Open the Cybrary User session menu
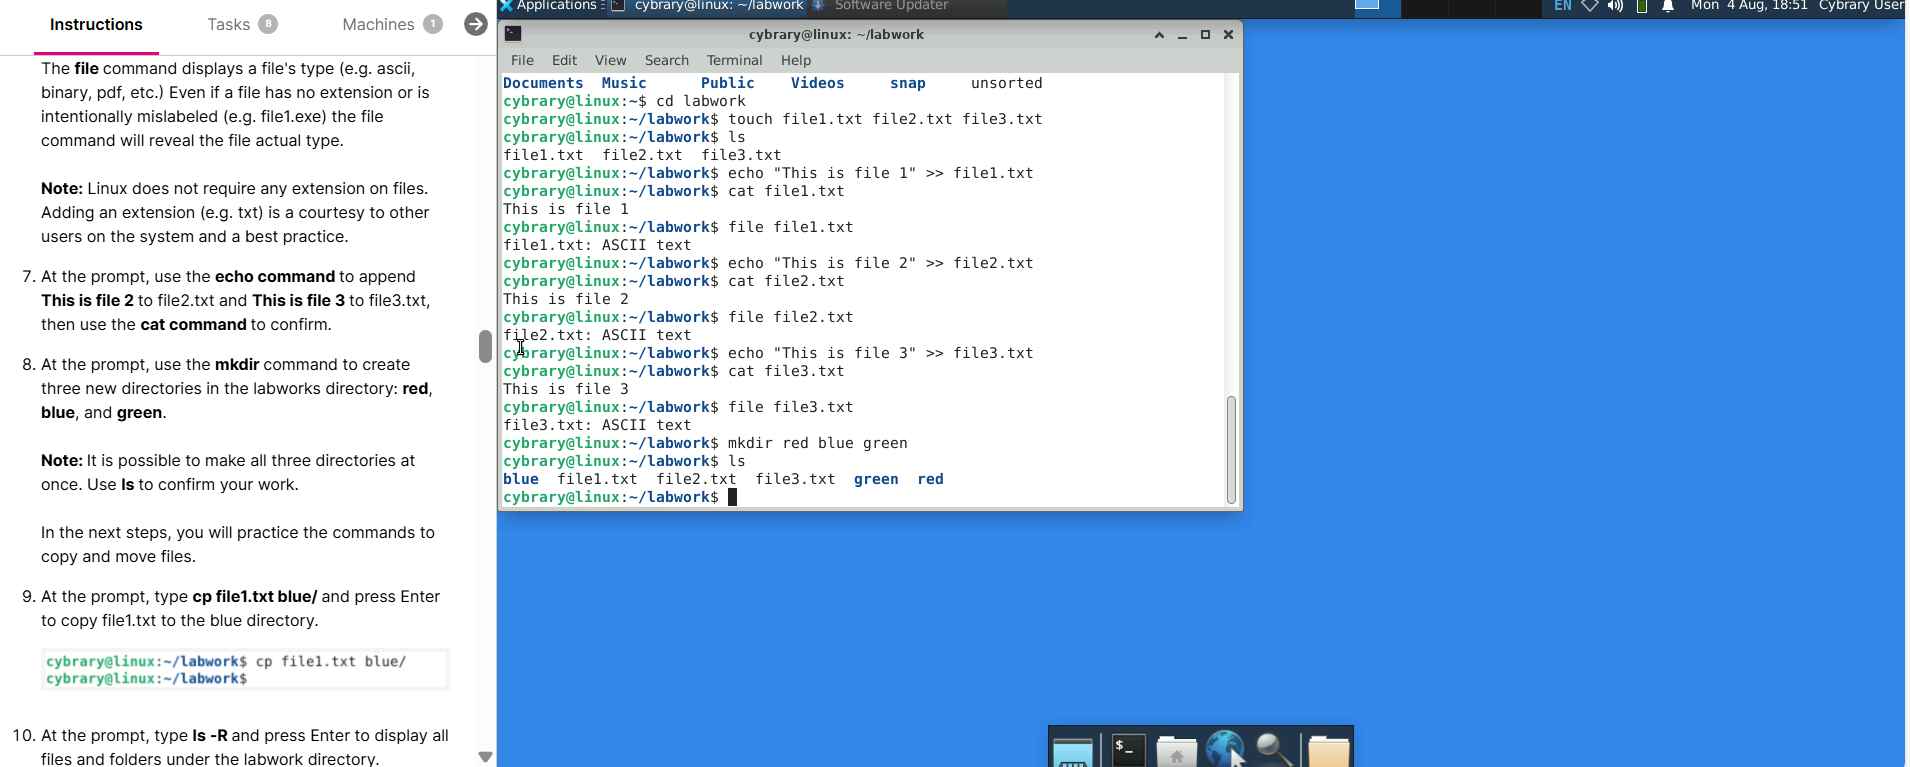This screenshot has width=1910, height=767. coord(1860,6)
